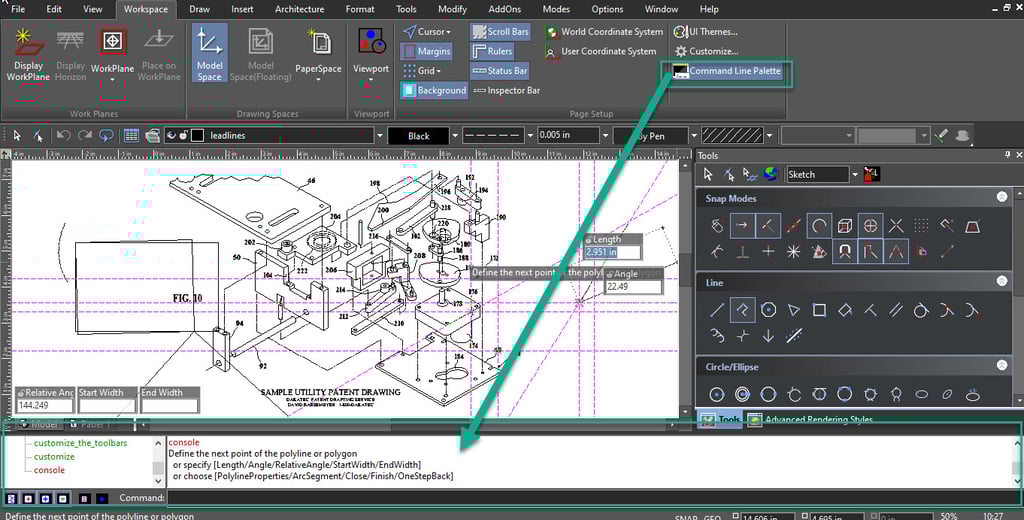Open the Customize dialog
The image size is (1024, 520).
707,51
